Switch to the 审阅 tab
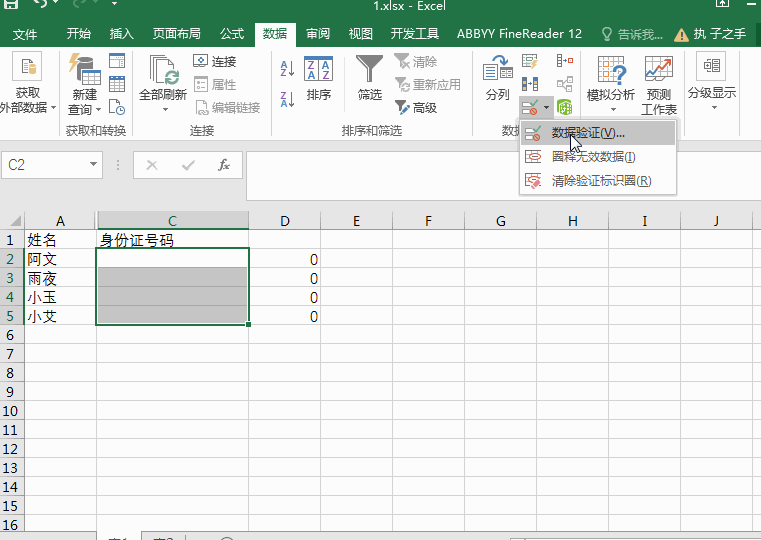The width and height of the screenshot is (761, 540). click(x=318, y=33)
